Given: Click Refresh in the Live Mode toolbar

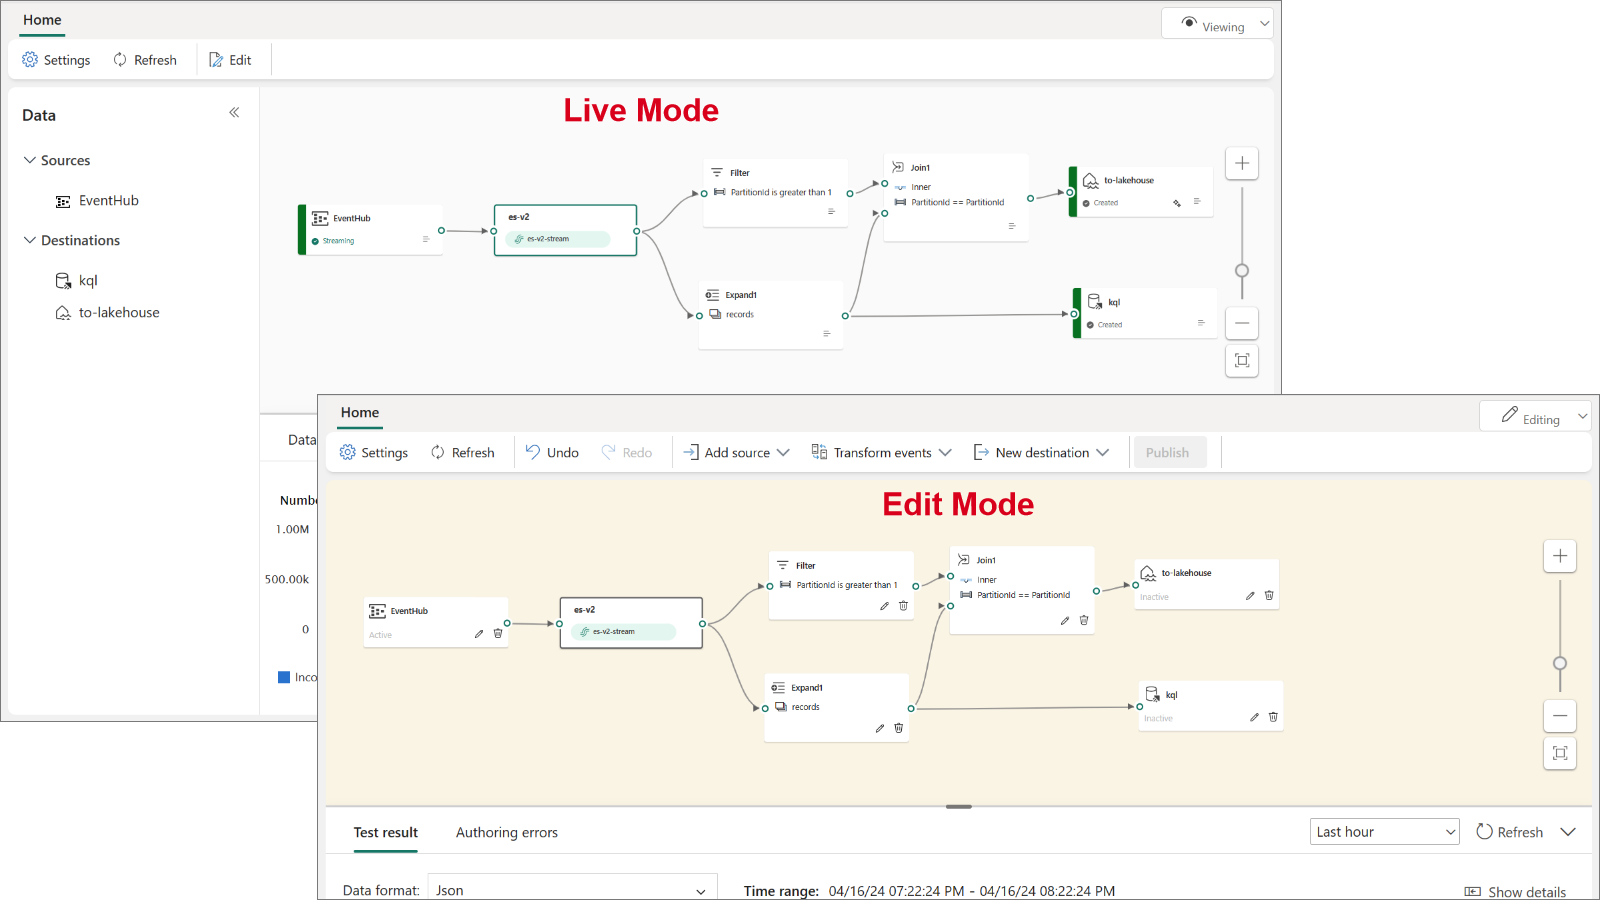Looking at the screenshot, I should [145, 60].
